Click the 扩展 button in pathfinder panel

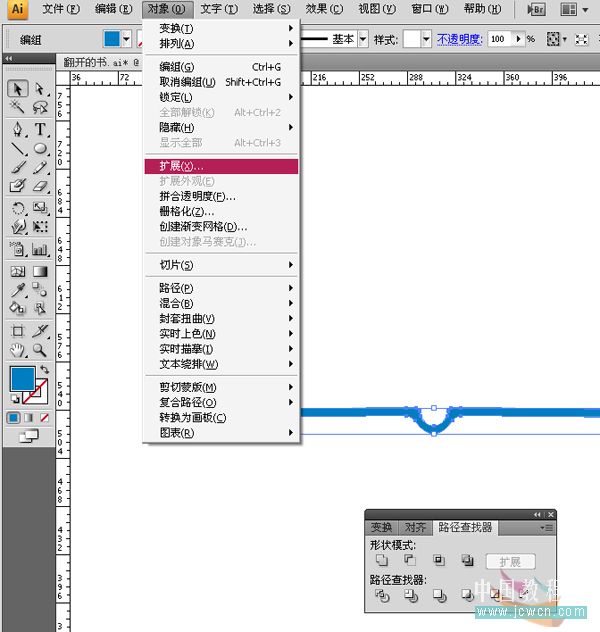511,561
